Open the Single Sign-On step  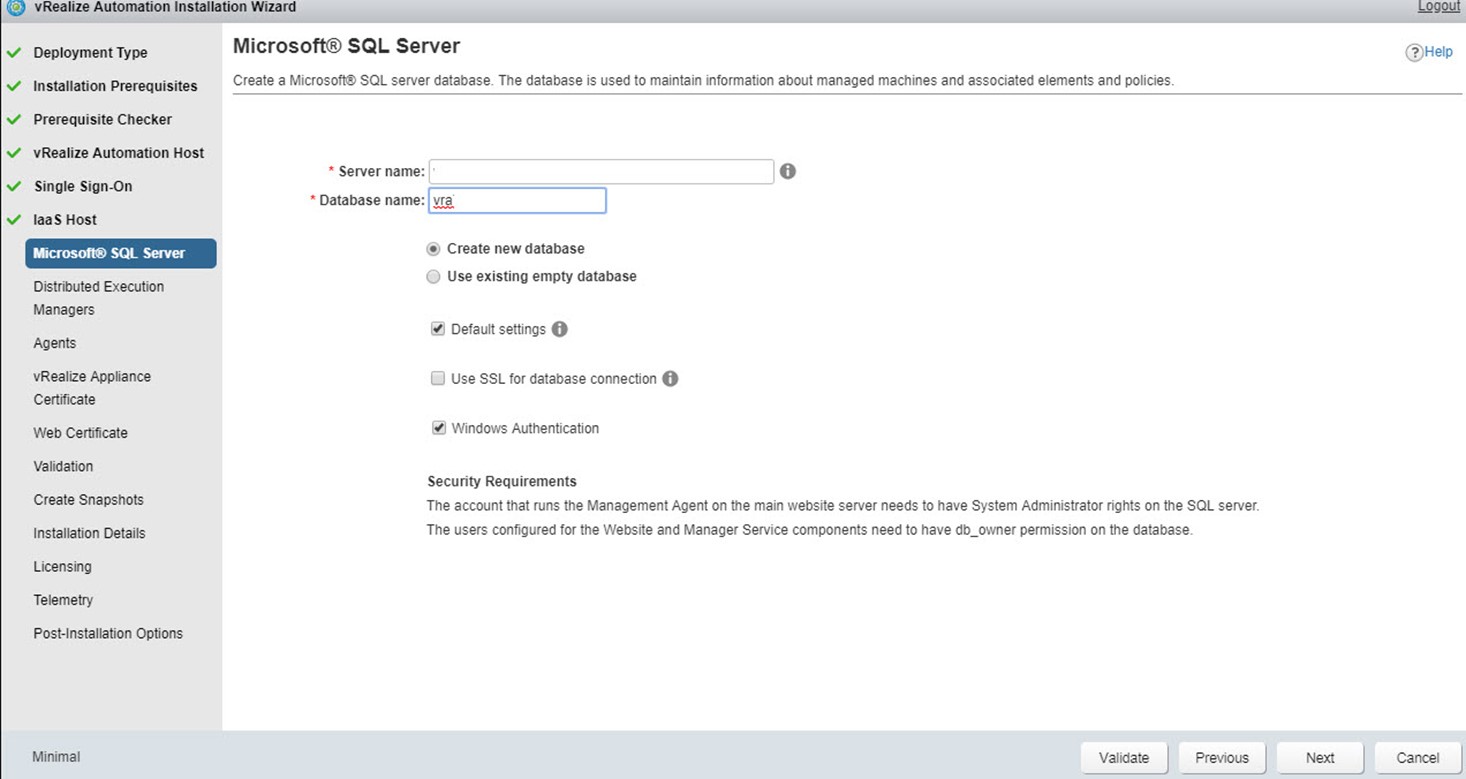pos(83,186)
